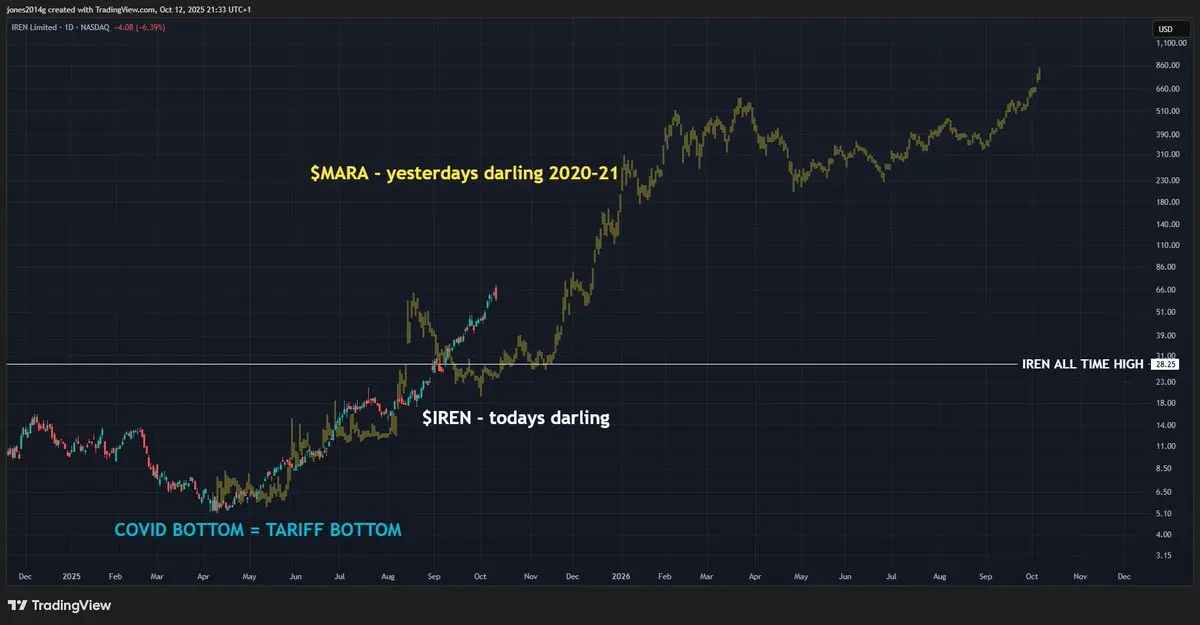Click the 2026 year label on time axis
This screenshot has width=1200, height=625.
coord(621,577)
